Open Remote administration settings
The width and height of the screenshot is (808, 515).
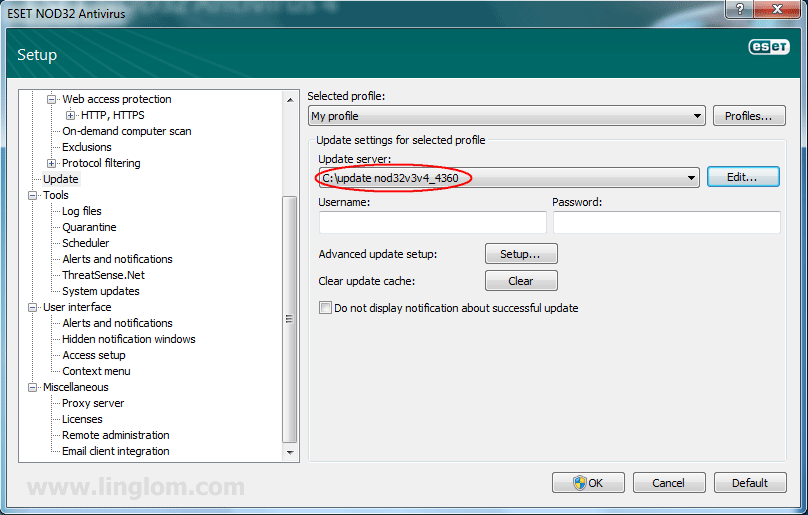click(x=115, y=435)
